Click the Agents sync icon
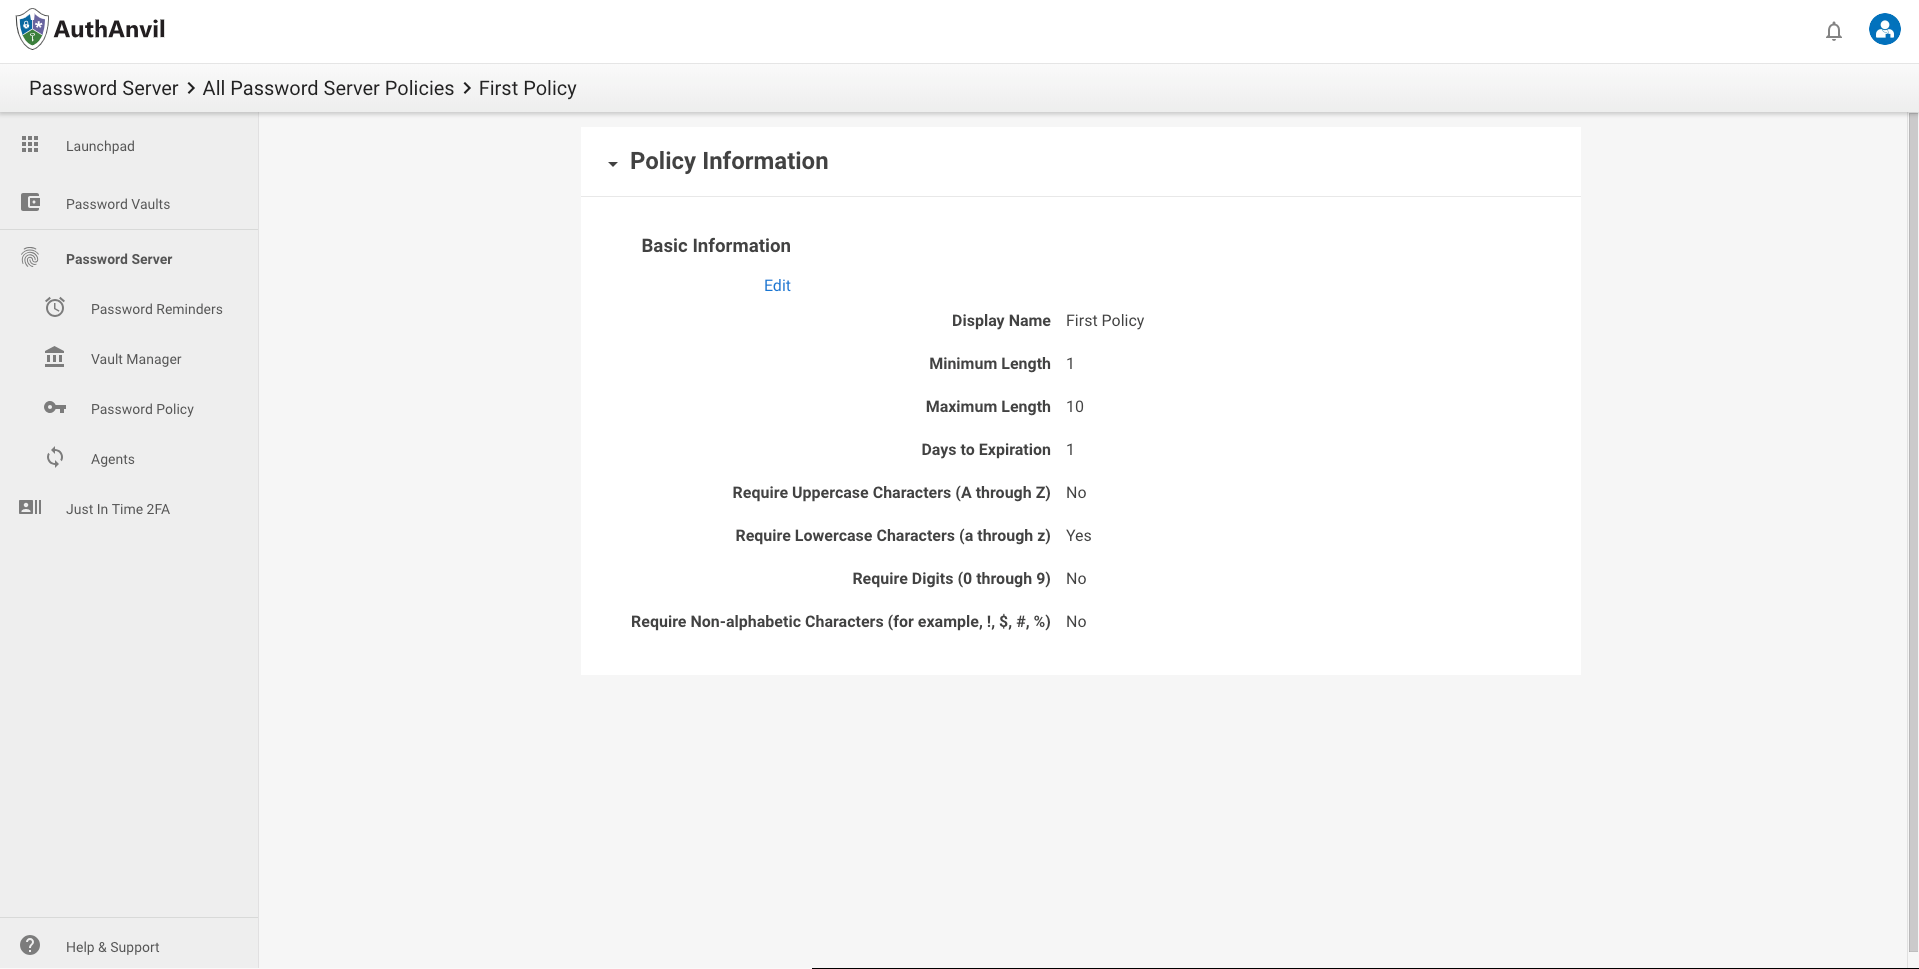Screen dimensions: 1919x969 pyautogui.click(x=55, y=457)
